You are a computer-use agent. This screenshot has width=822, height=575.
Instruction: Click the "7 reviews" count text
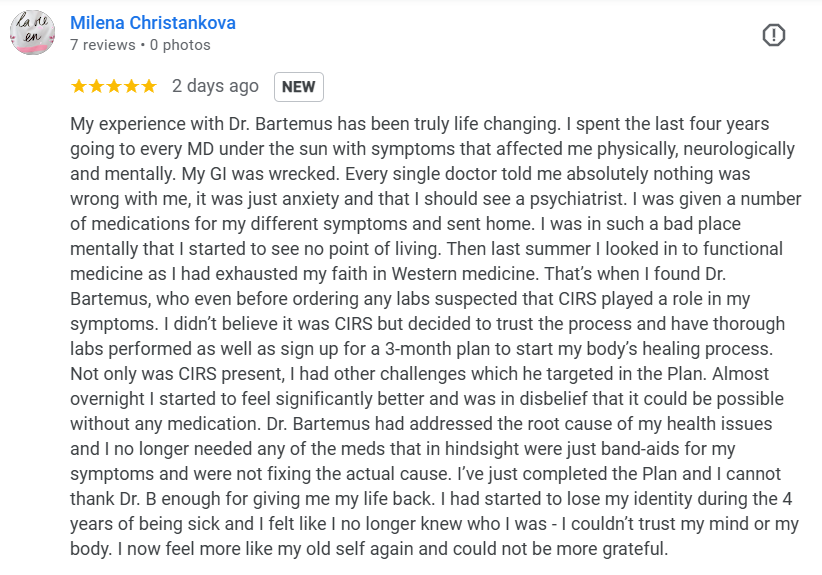pos(103,45)
